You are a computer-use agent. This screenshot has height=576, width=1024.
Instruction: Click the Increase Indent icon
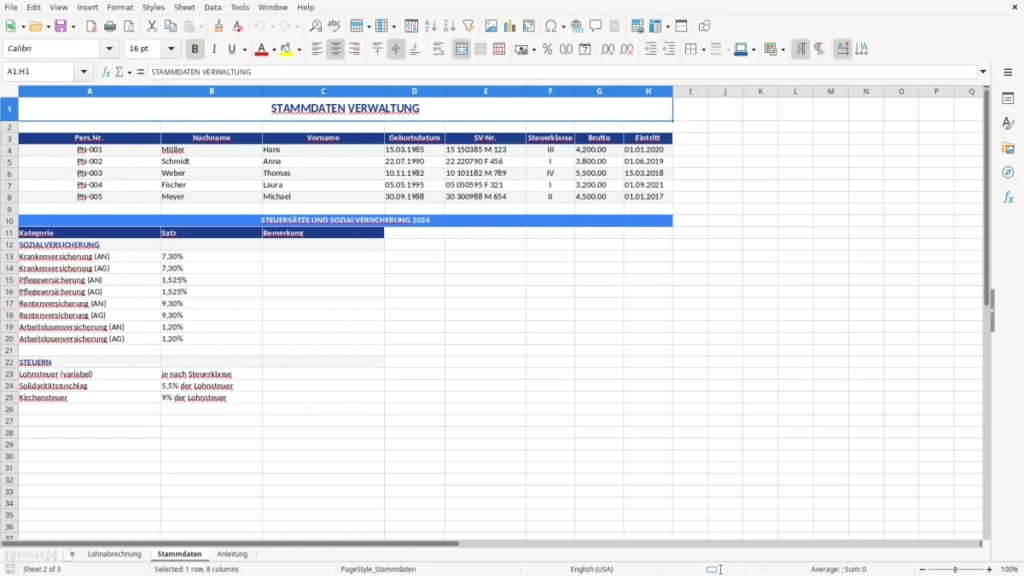650,49
